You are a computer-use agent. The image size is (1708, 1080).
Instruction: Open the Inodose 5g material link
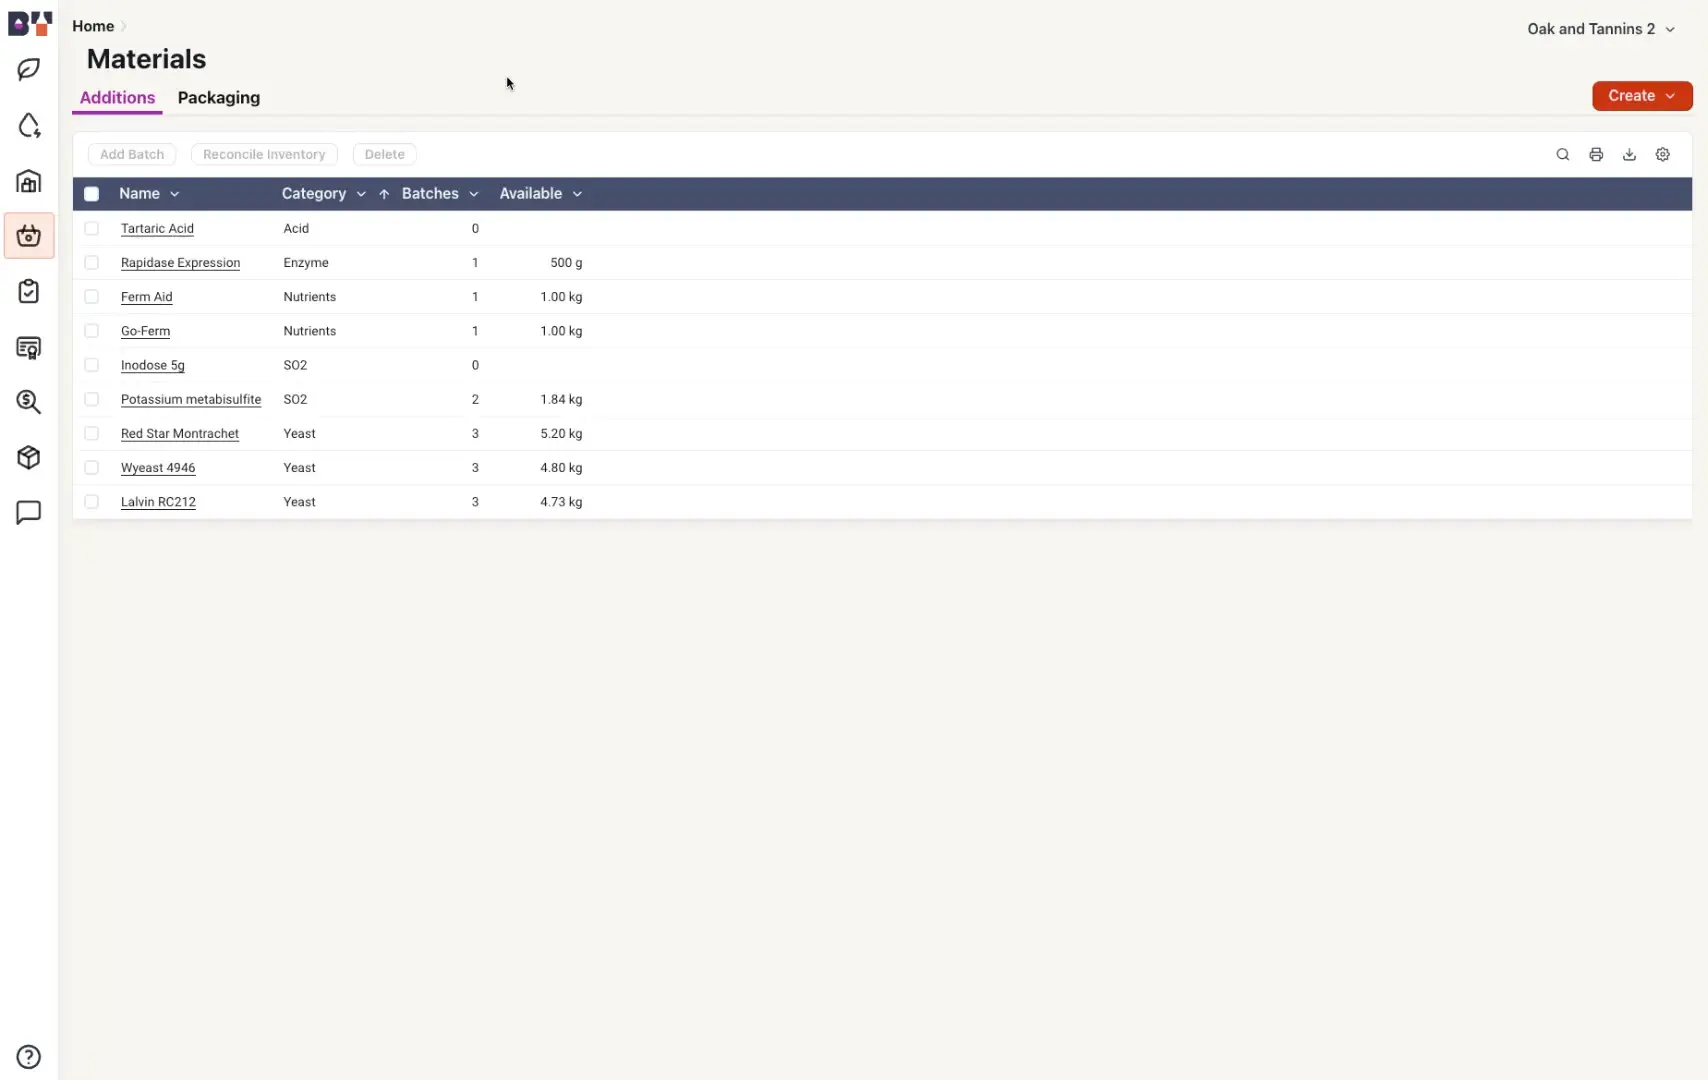click(152, 365)
